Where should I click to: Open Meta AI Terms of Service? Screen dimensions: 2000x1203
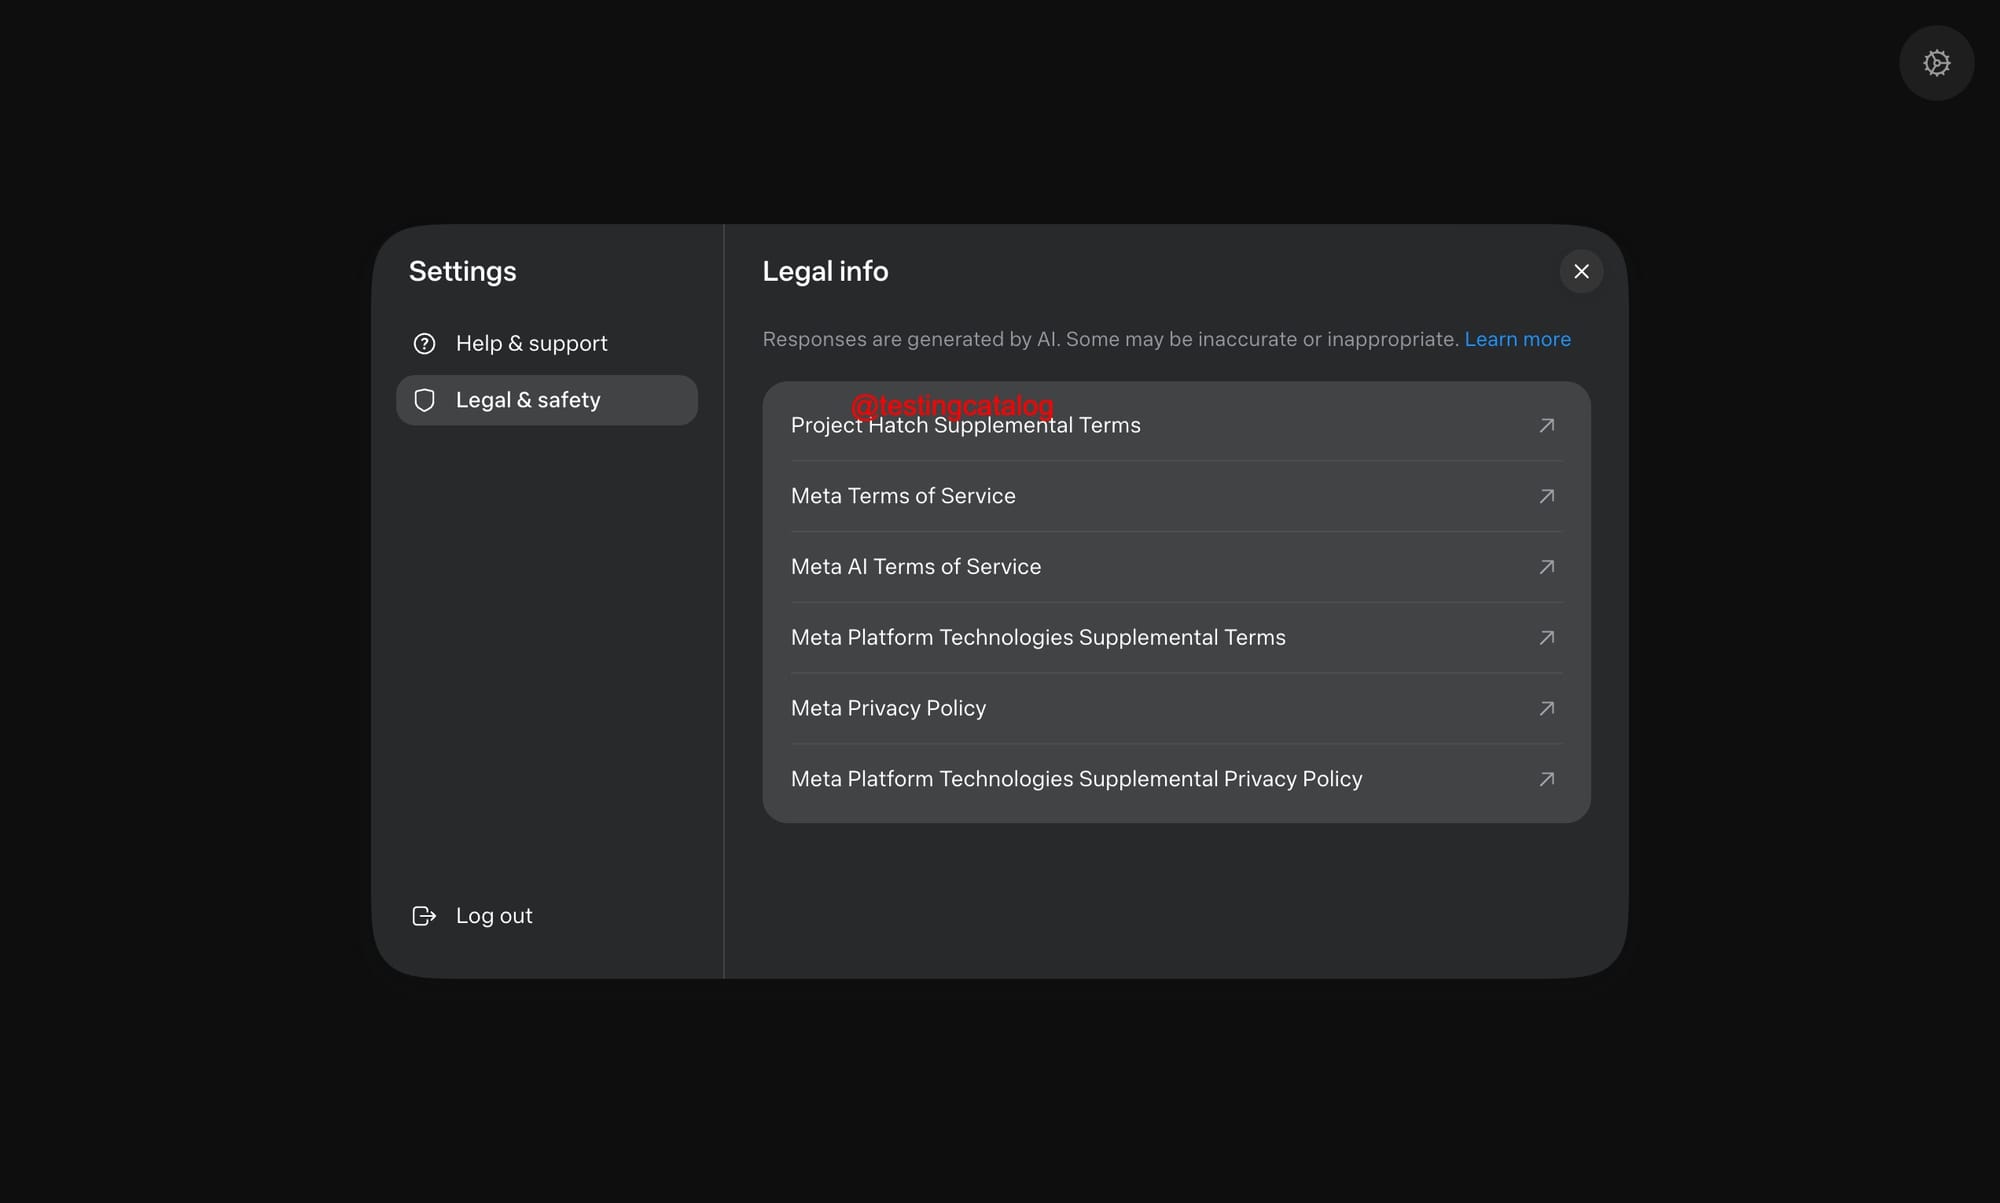pyautogui.click(x=1176, y=567)
